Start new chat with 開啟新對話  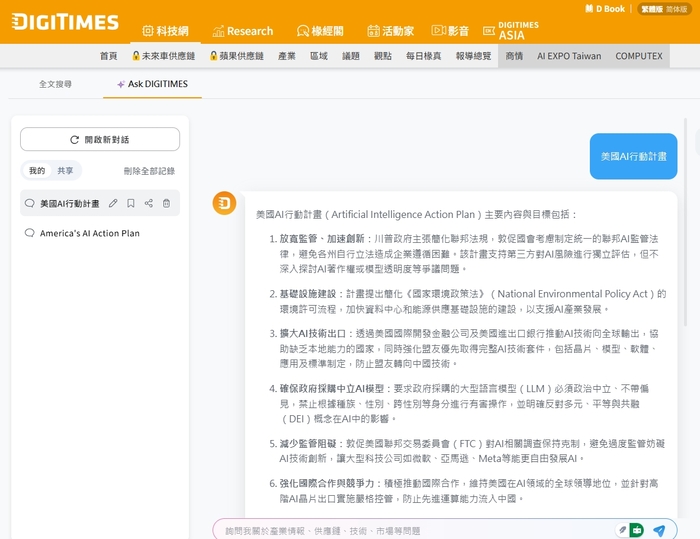[100, 139]
